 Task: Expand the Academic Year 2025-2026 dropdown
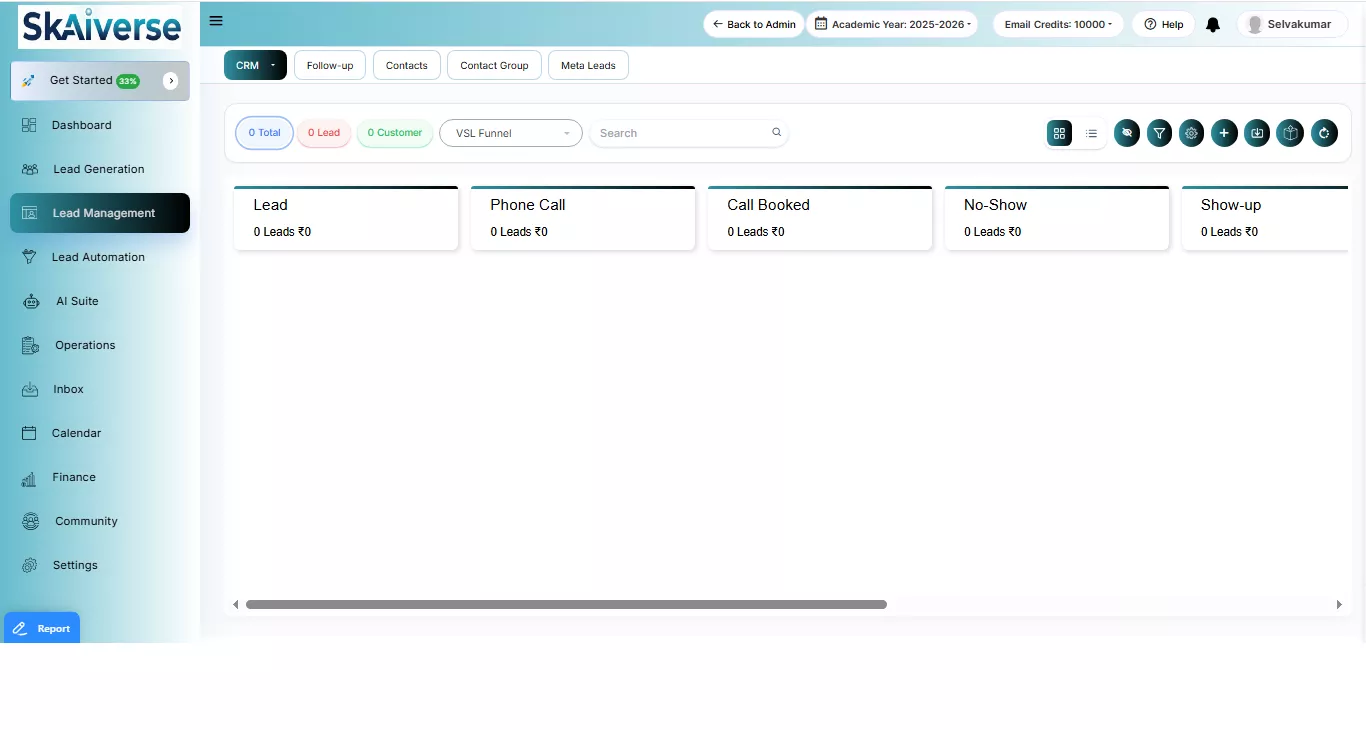[892, 25]
